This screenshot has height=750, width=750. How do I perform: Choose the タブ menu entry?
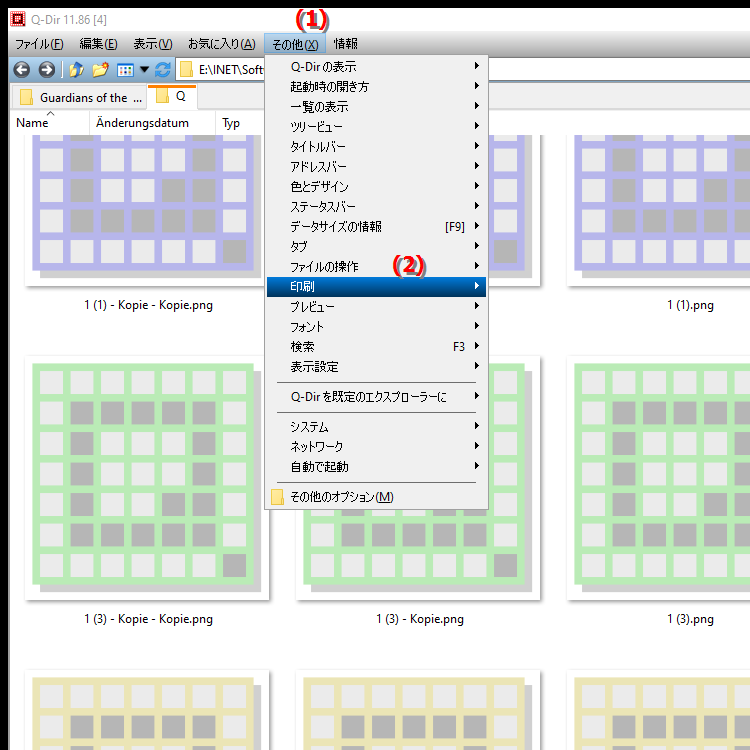376,246
